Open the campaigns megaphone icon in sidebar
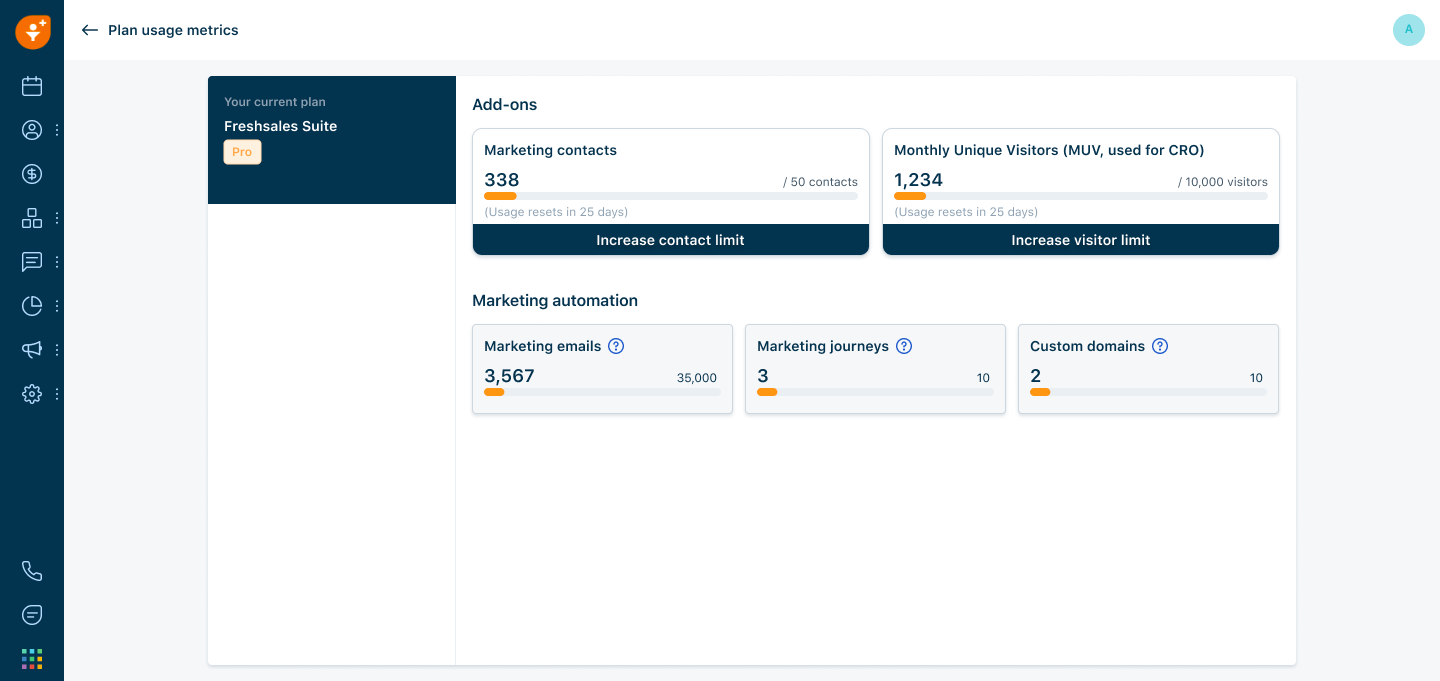The width and height of the screenshot is (1440, 681). pos(32,350)
